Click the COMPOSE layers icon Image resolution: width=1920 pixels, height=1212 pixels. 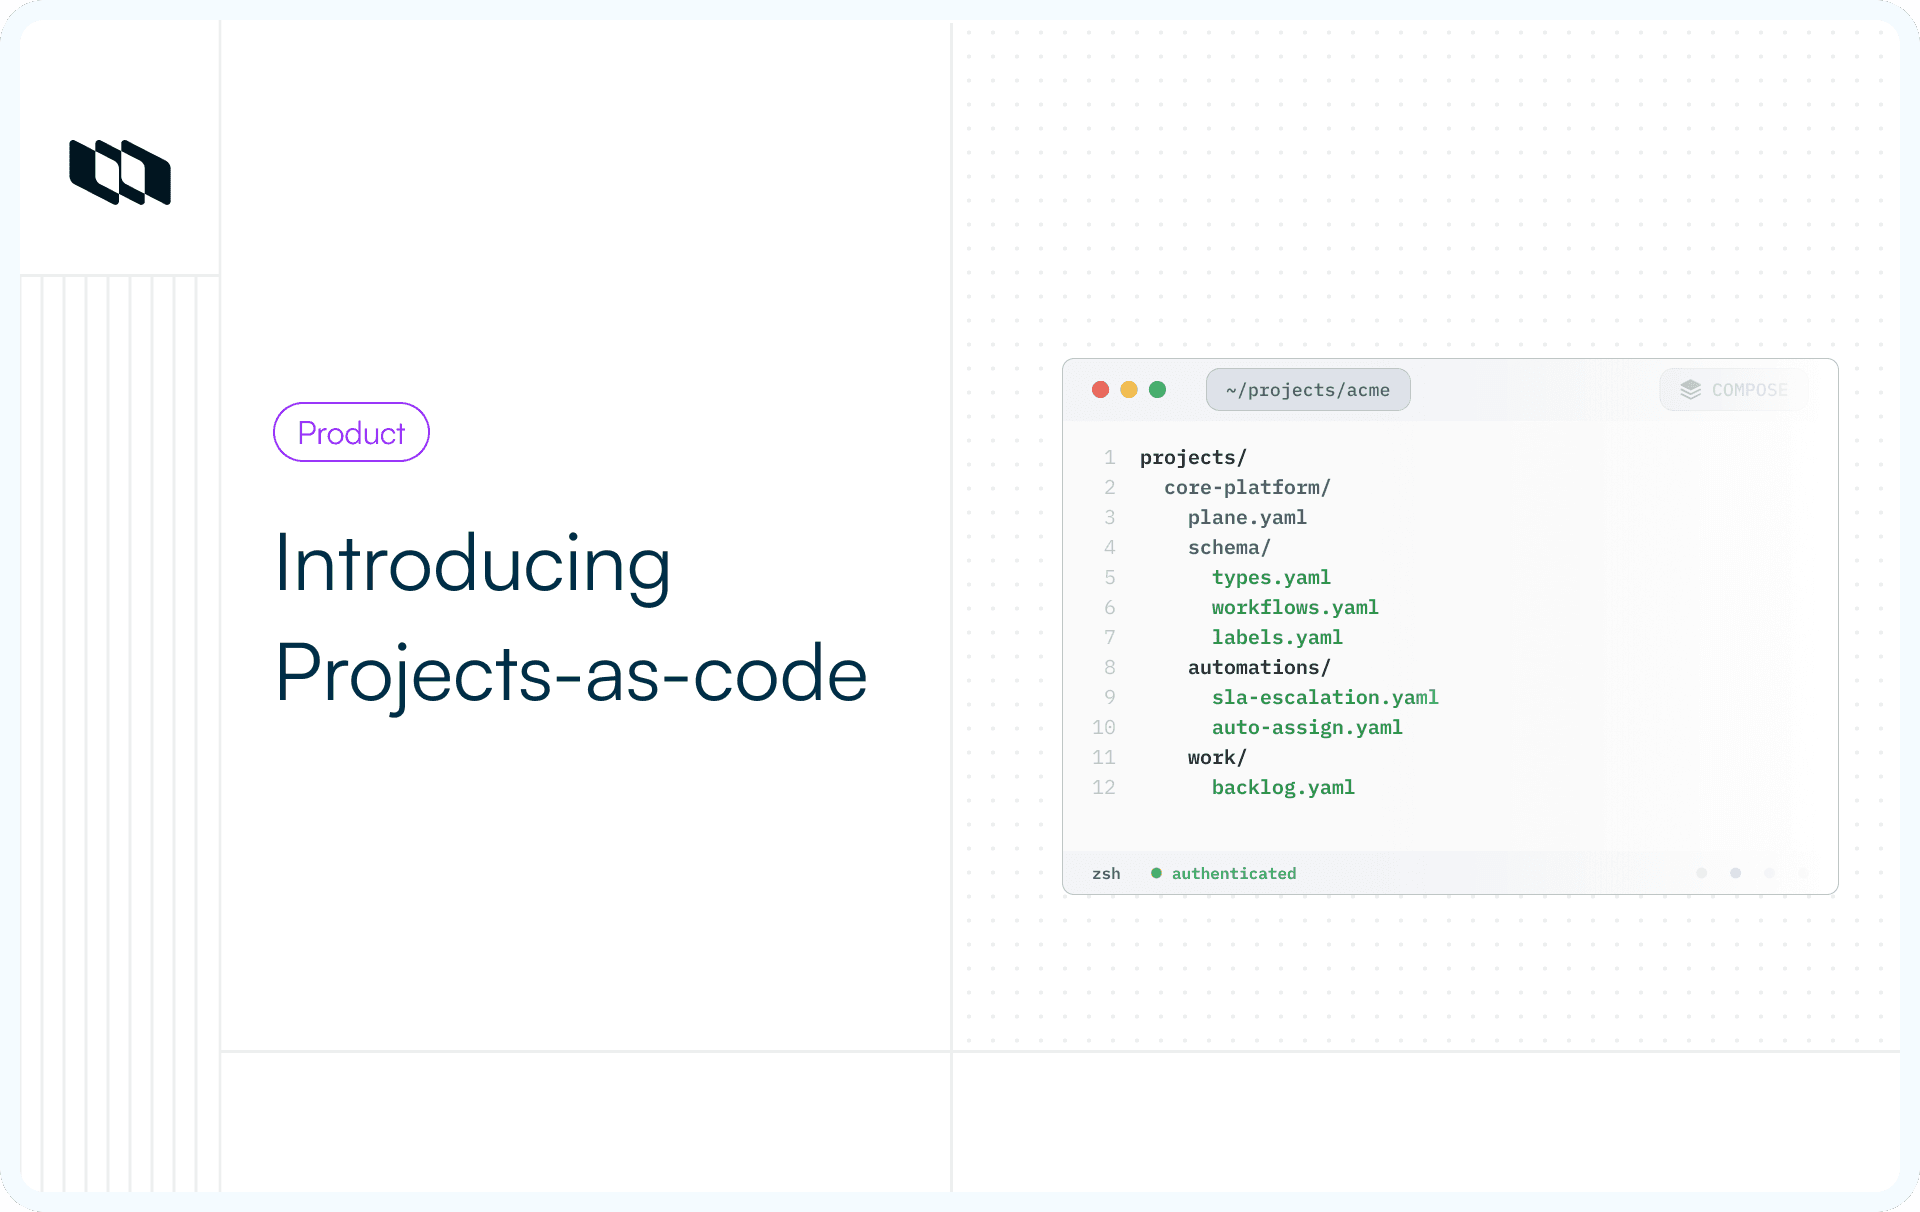pyautogui.click(x=1690, y=390)
